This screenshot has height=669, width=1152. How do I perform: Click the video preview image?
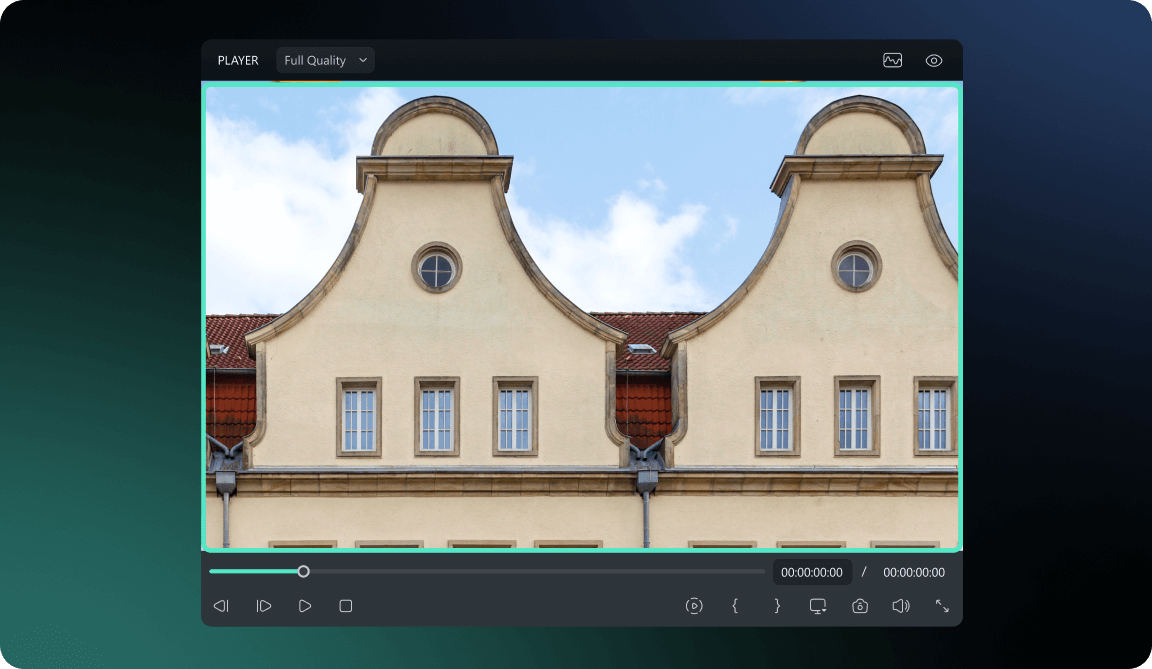(x=582, y=317)
